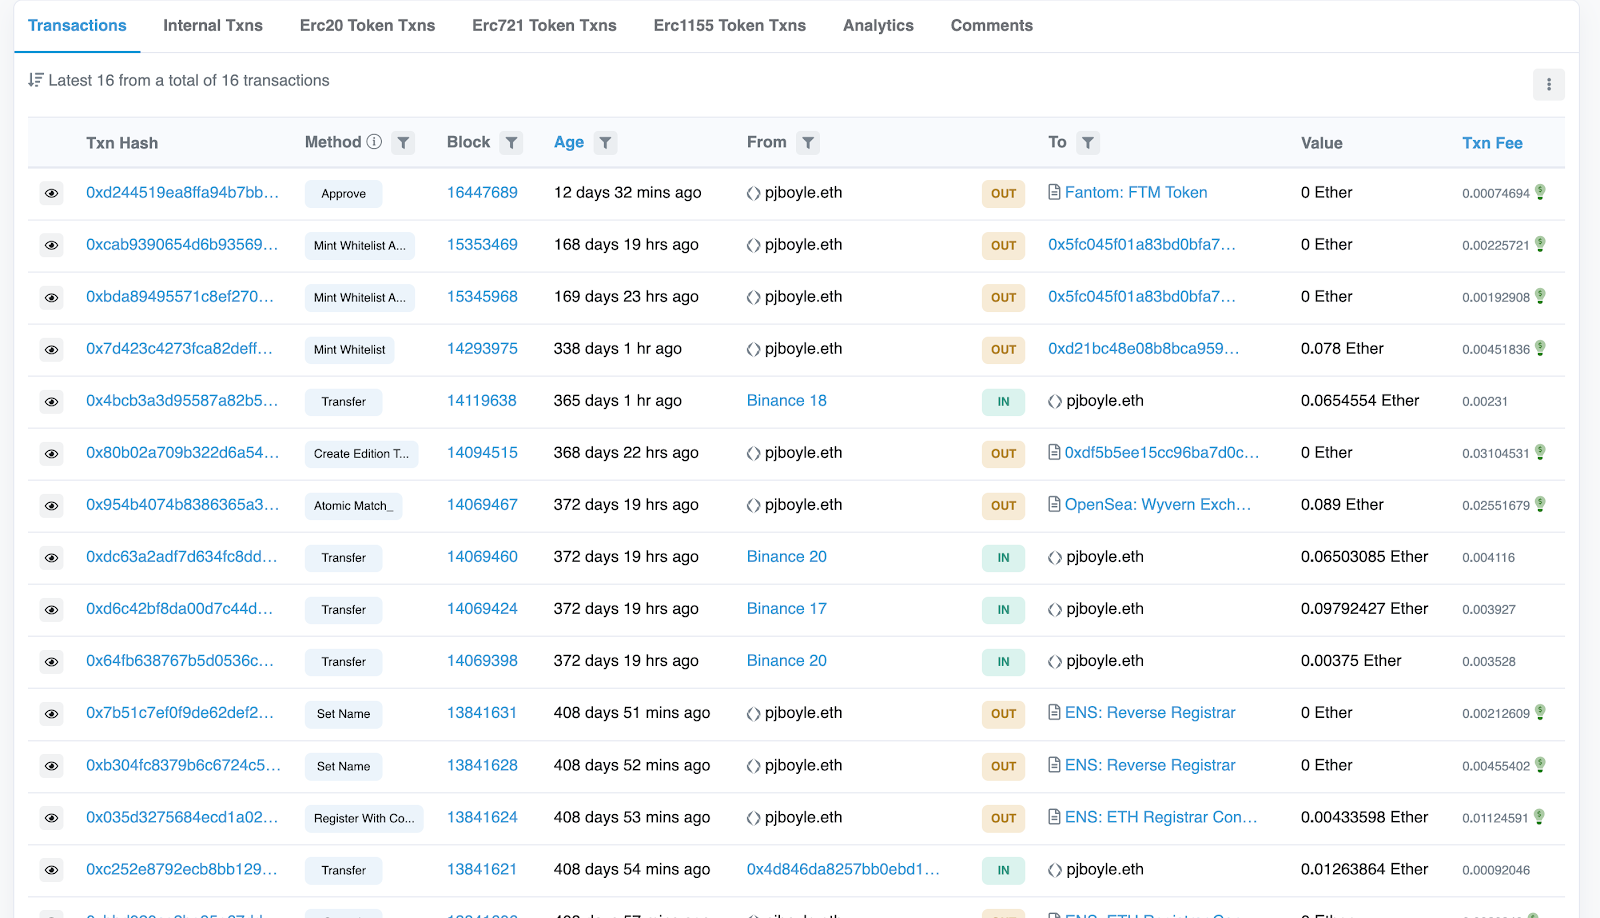Viewport: 1600px width, 918px height.
Task: Click ENS icon beside pjboyle.eth in Approve row
Action: click(754, 193)
